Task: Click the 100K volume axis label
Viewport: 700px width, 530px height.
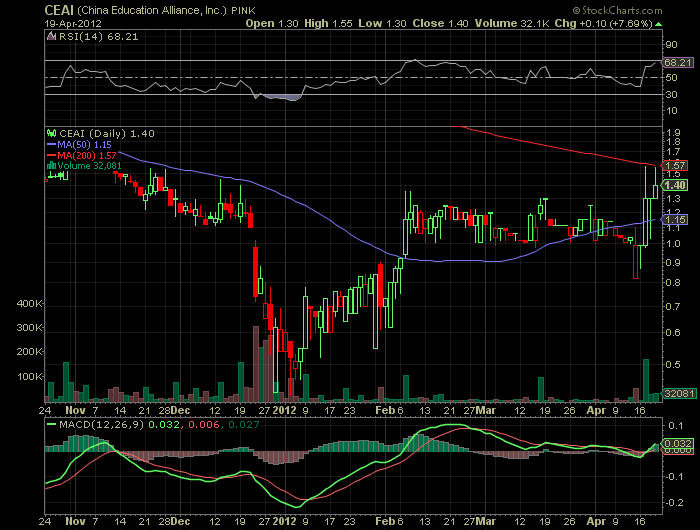Action: click(30, 377)
